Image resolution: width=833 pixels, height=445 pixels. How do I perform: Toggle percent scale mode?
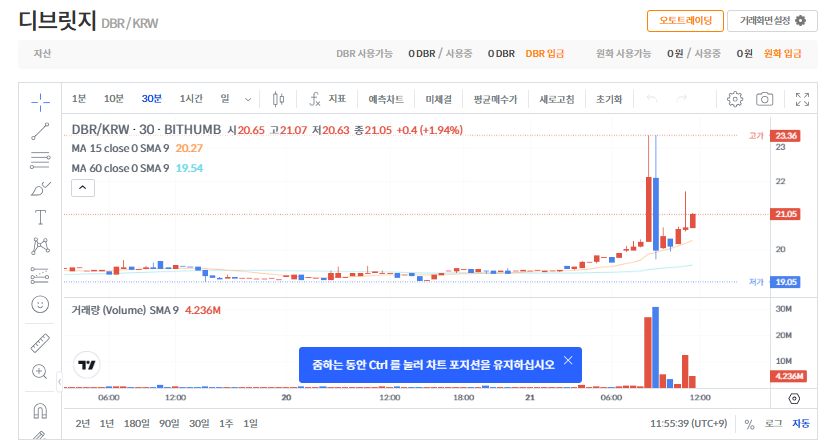coord(749,424)
